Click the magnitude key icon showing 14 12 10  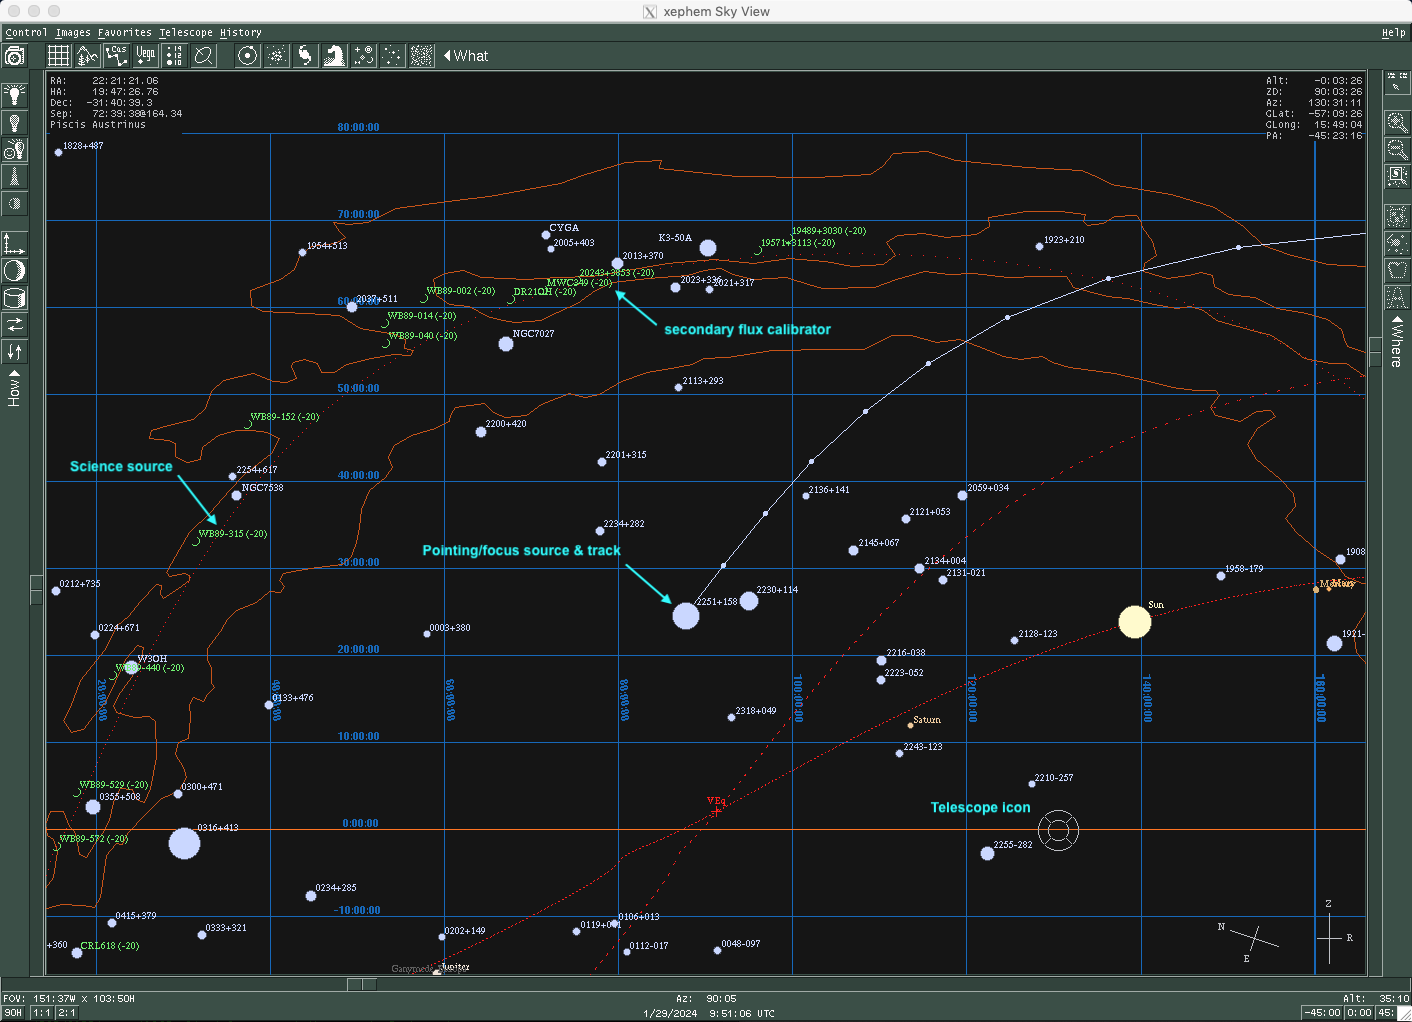pos(175,56)
